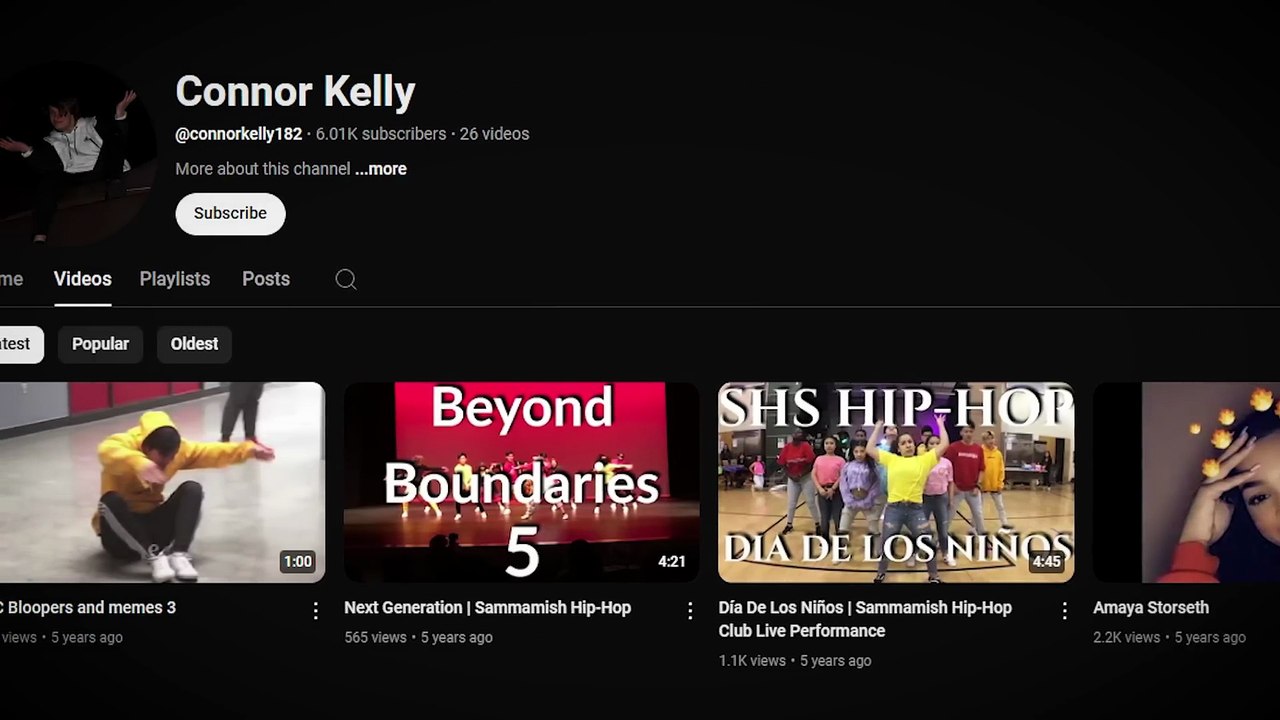
Task: Play the Beyond Boundaries 5 thumbnail
Action: click(x=522, y=482)
